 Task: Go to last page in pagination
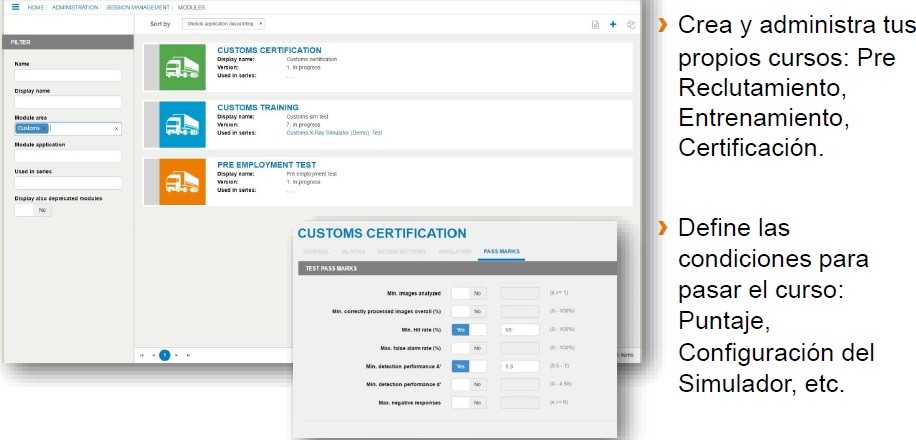click(x=188, y=355)
